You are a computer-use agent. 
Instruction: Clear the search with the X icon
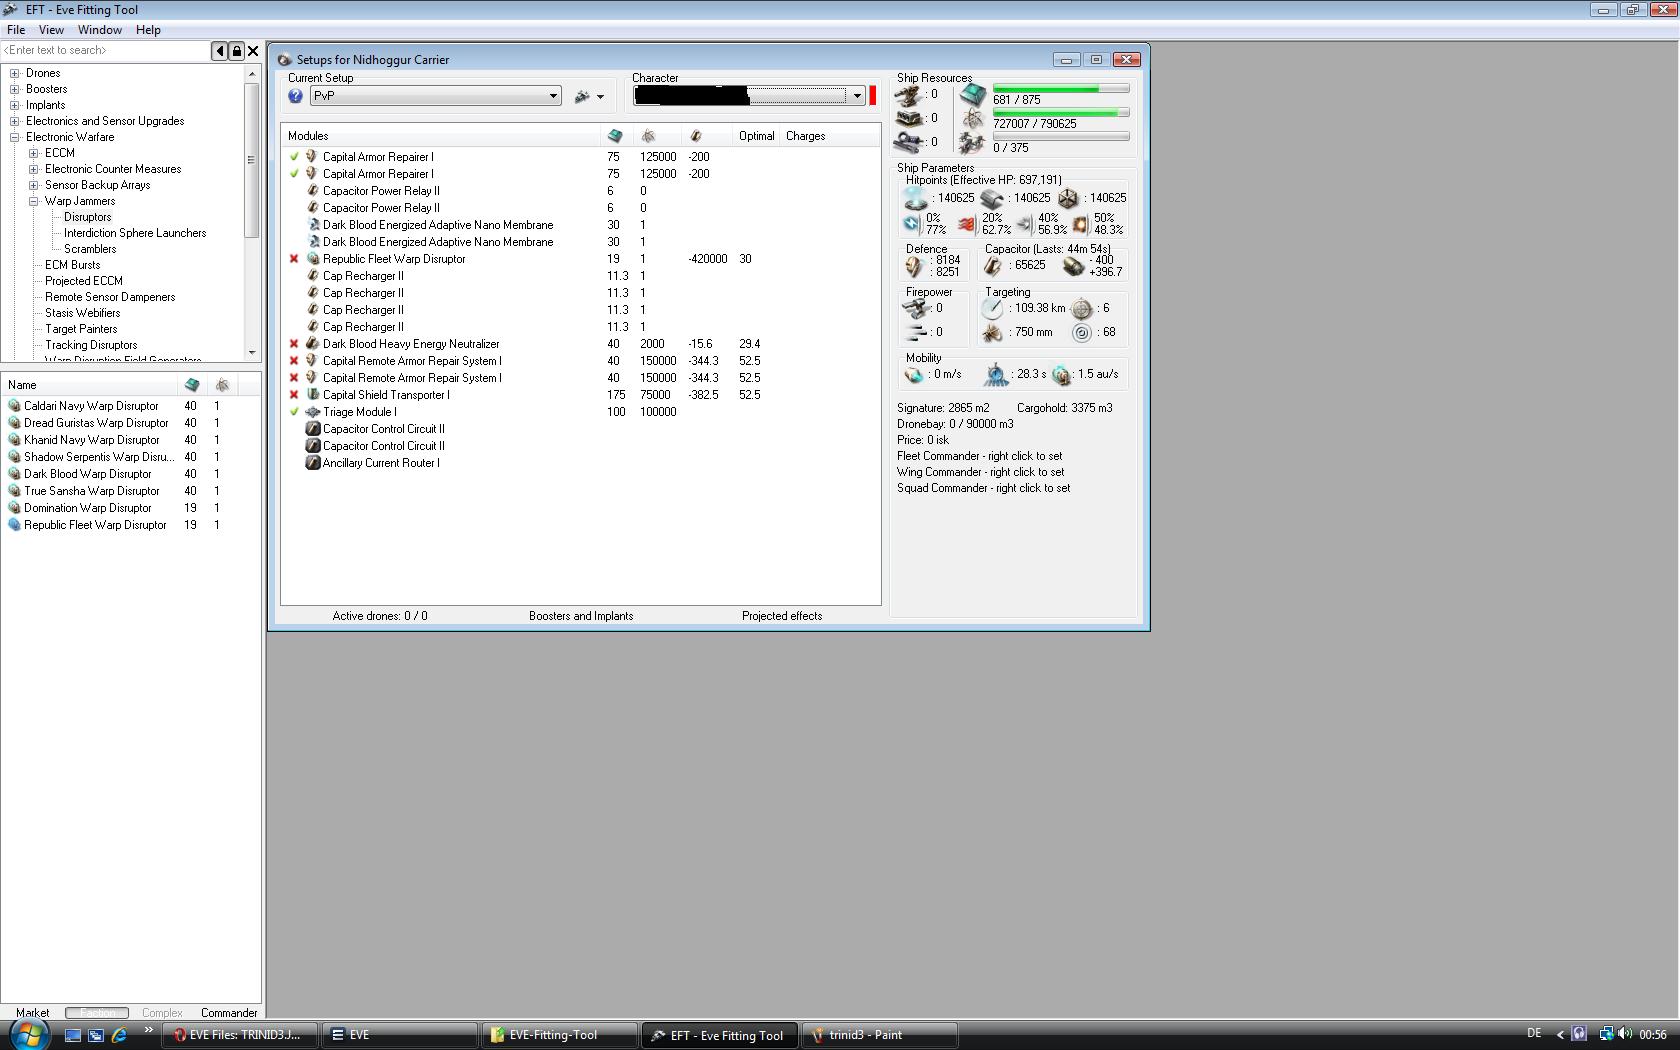pos(253,50)
